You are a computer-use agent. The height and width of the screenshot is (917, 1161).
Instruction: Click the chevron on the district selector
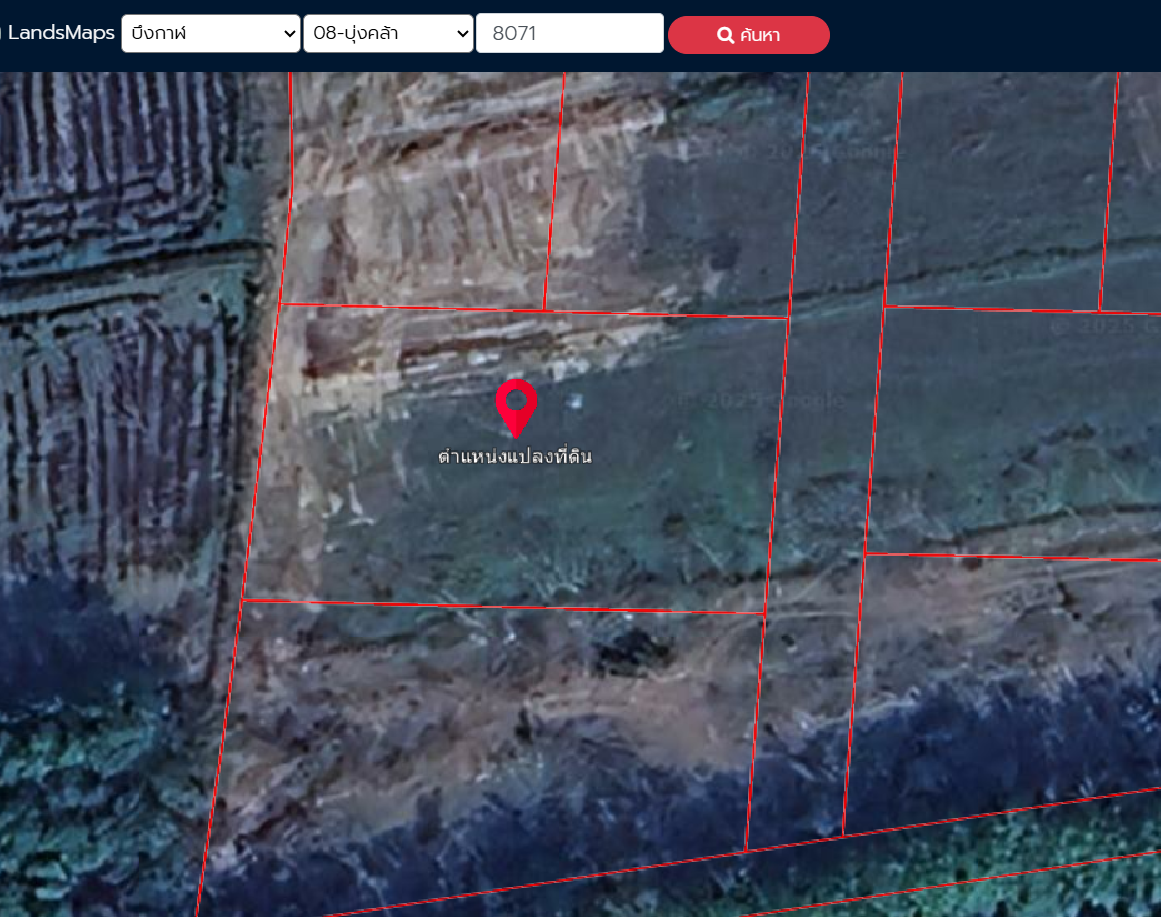tap(462, 33)
